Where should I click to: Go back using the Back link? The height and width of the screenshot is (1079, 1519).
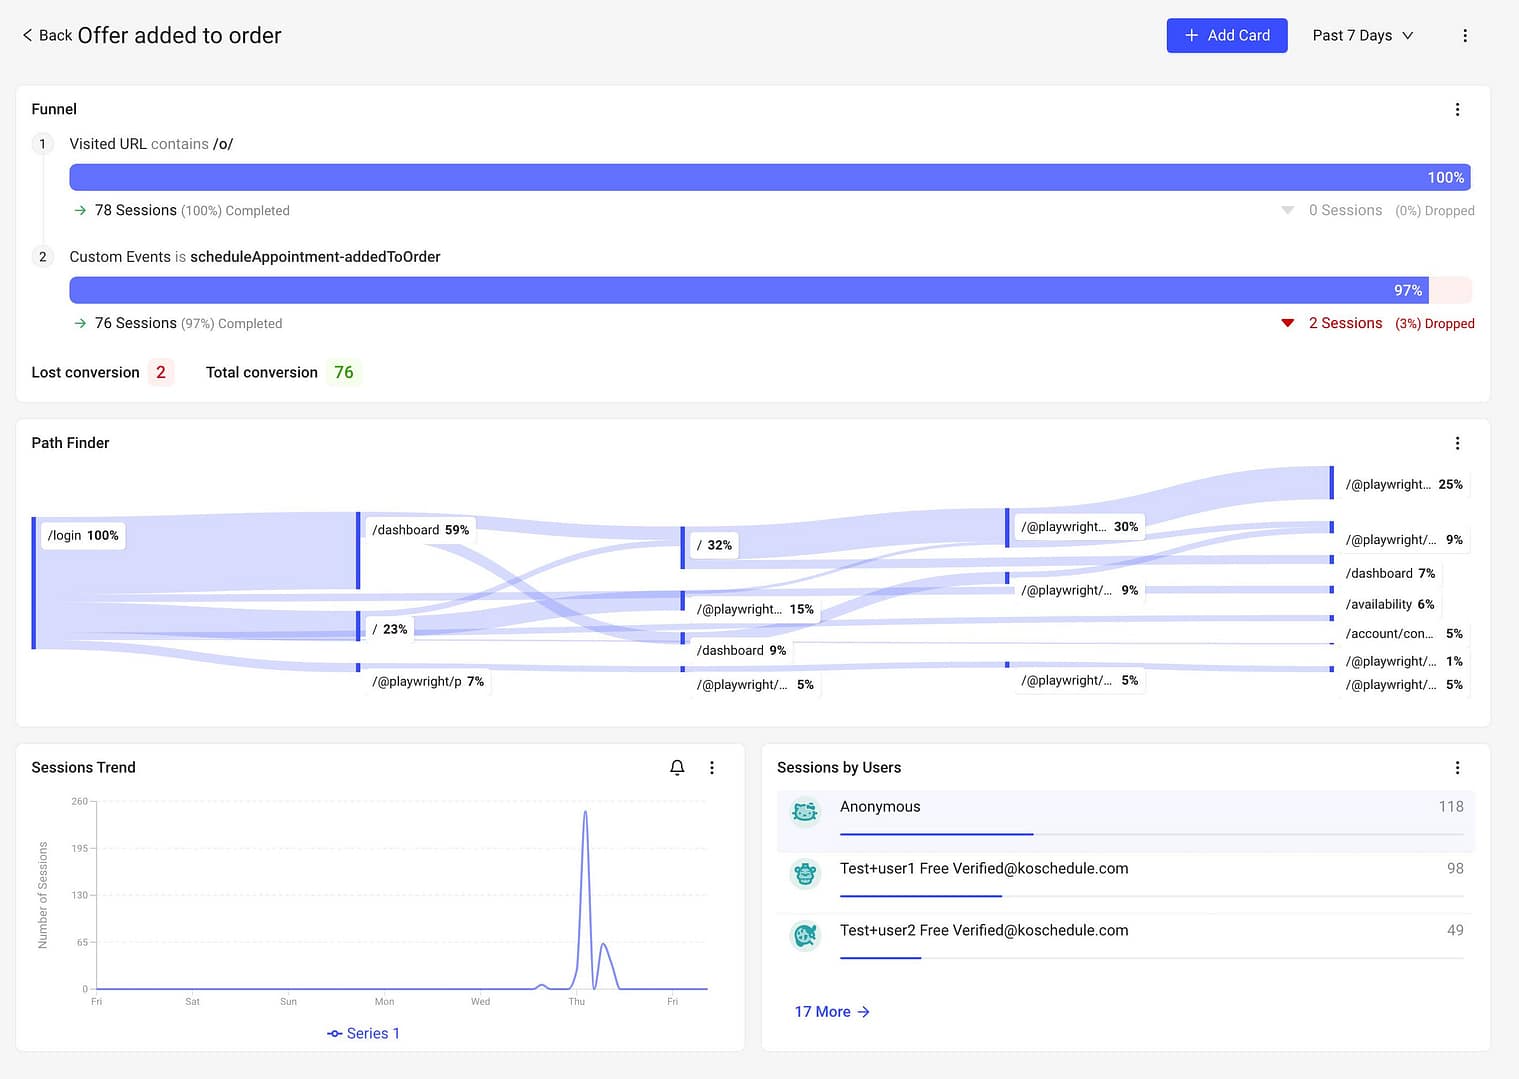[47, 36]
